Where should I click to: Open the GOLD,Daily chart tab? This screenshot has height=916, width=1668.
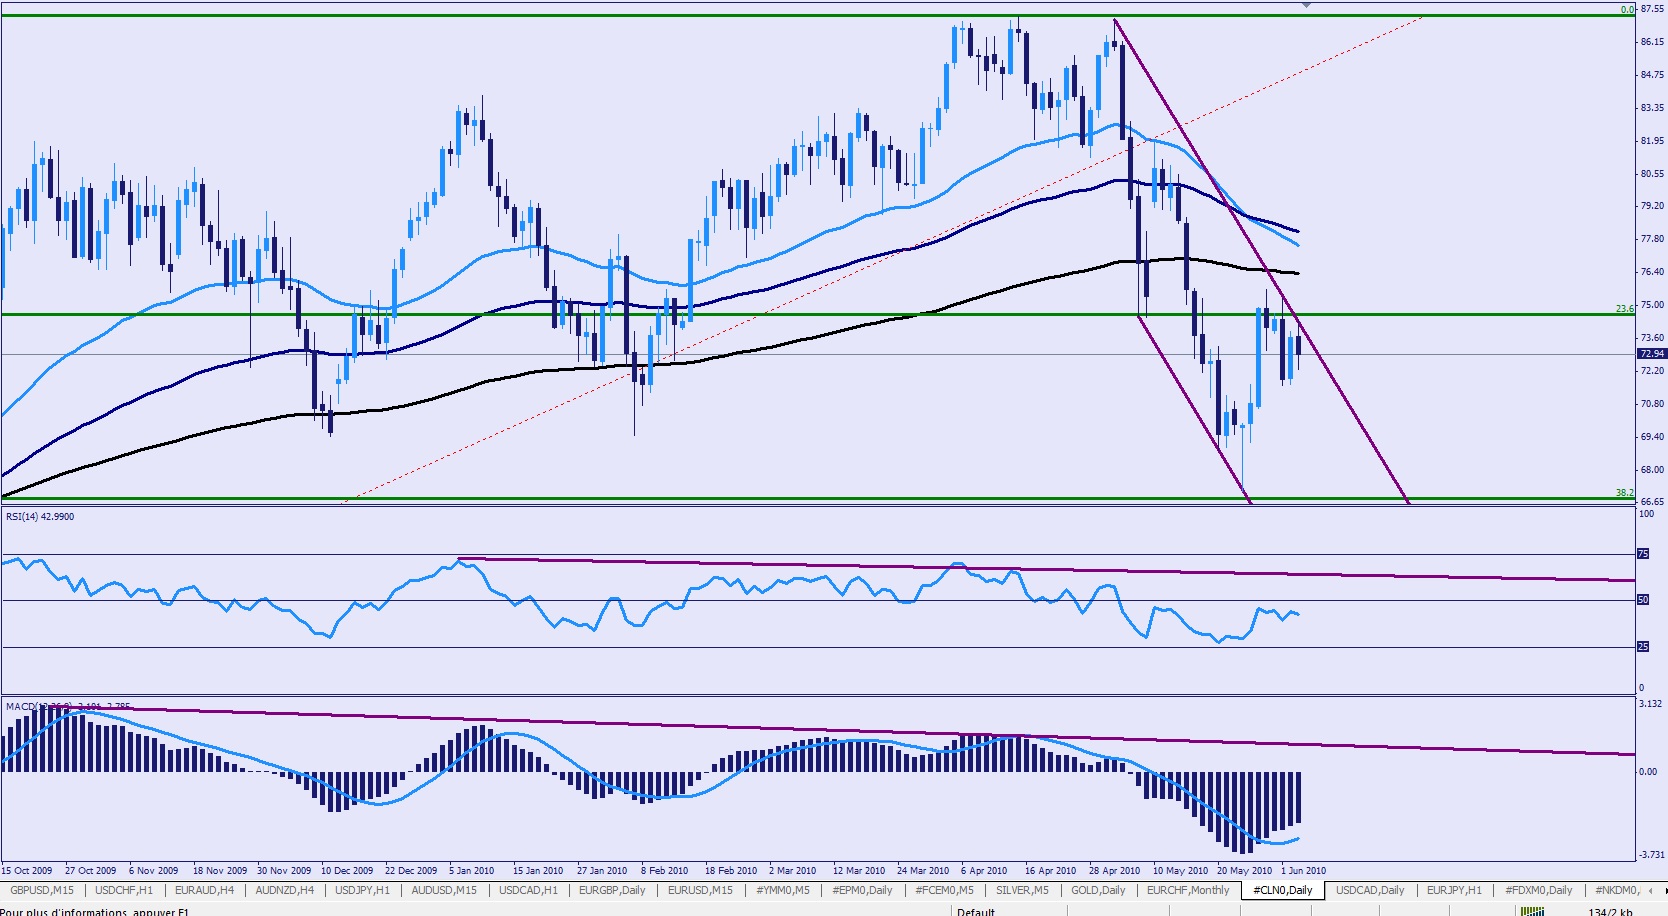pos(1098,890)
